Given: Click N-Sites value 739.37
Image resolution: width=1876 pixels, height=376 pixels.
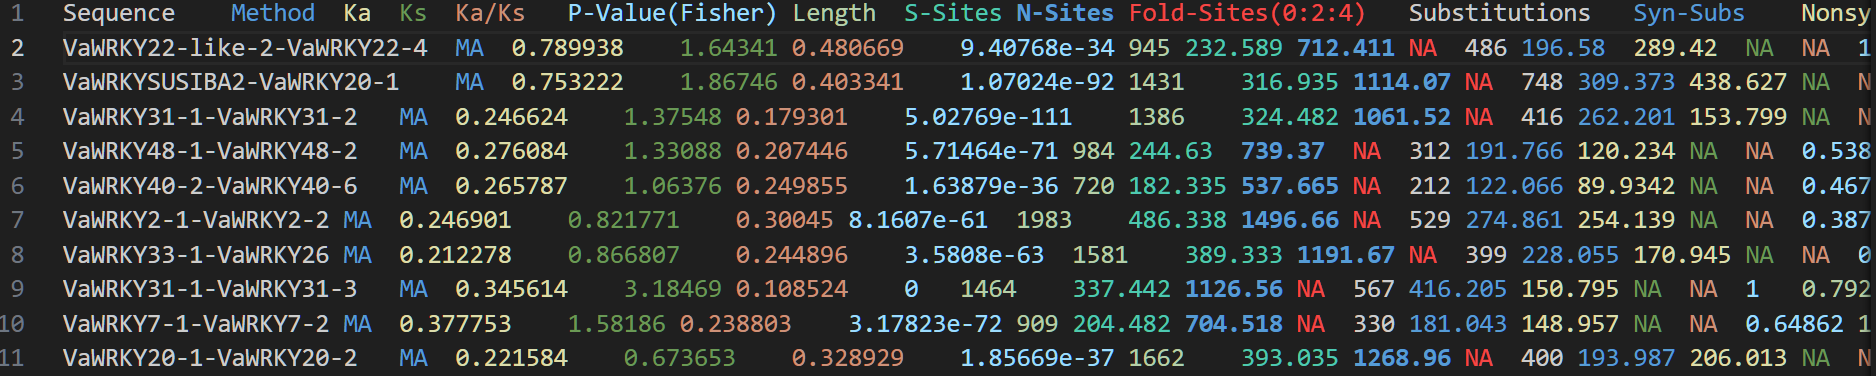Looking at the screenshot, I should click(x=1283, y=151).
